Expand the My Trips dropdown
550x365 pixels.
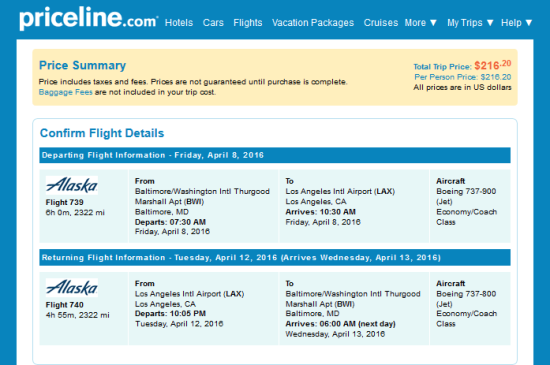470,23
